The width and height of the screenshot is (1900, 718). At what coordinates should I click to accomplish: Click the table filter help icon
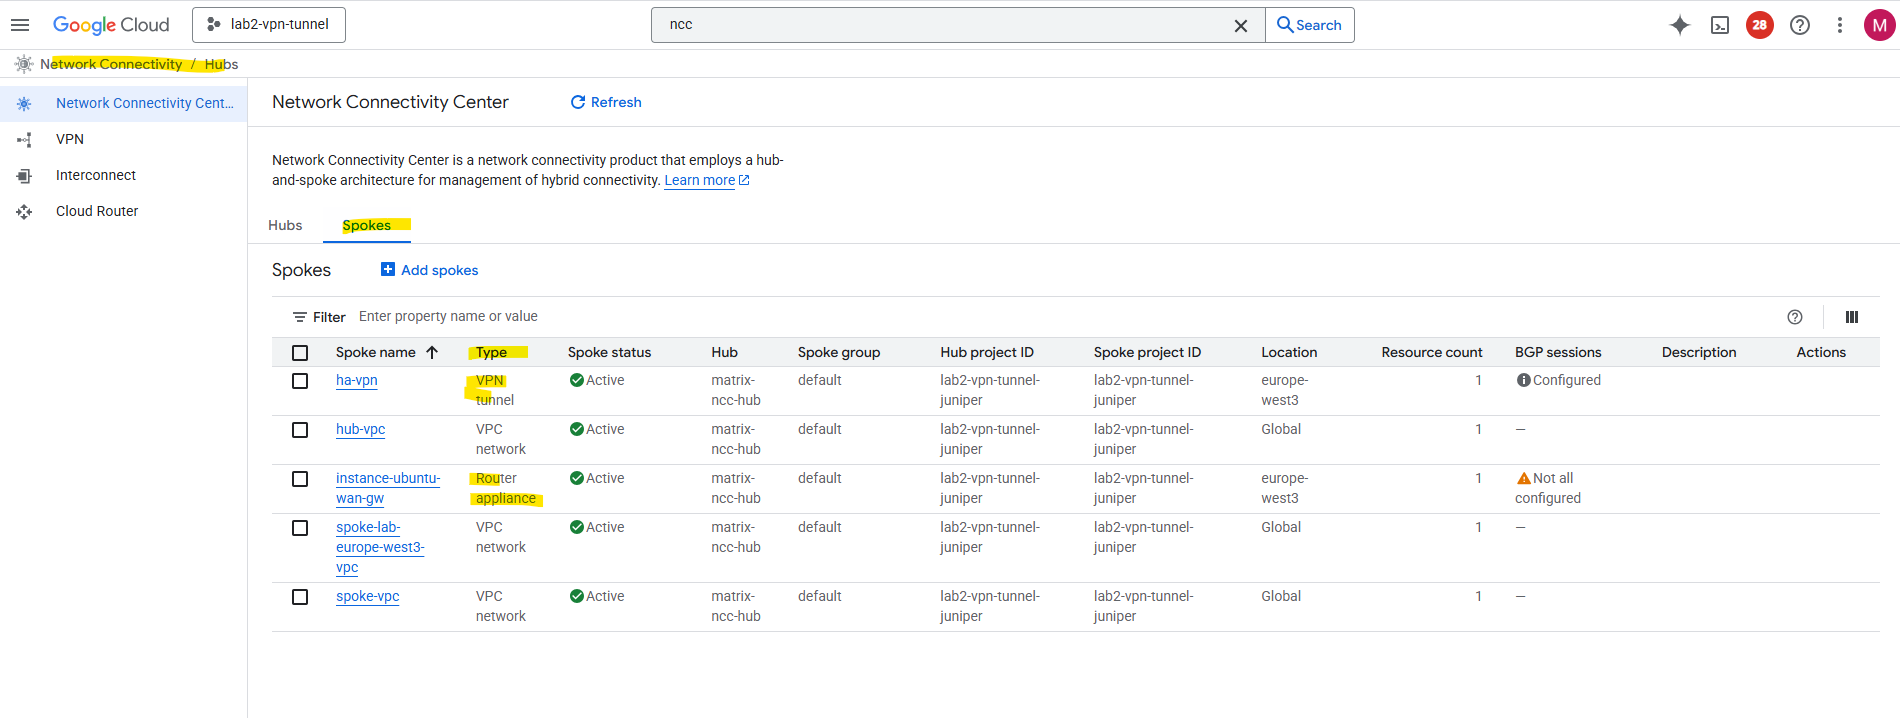point(1795,317)
